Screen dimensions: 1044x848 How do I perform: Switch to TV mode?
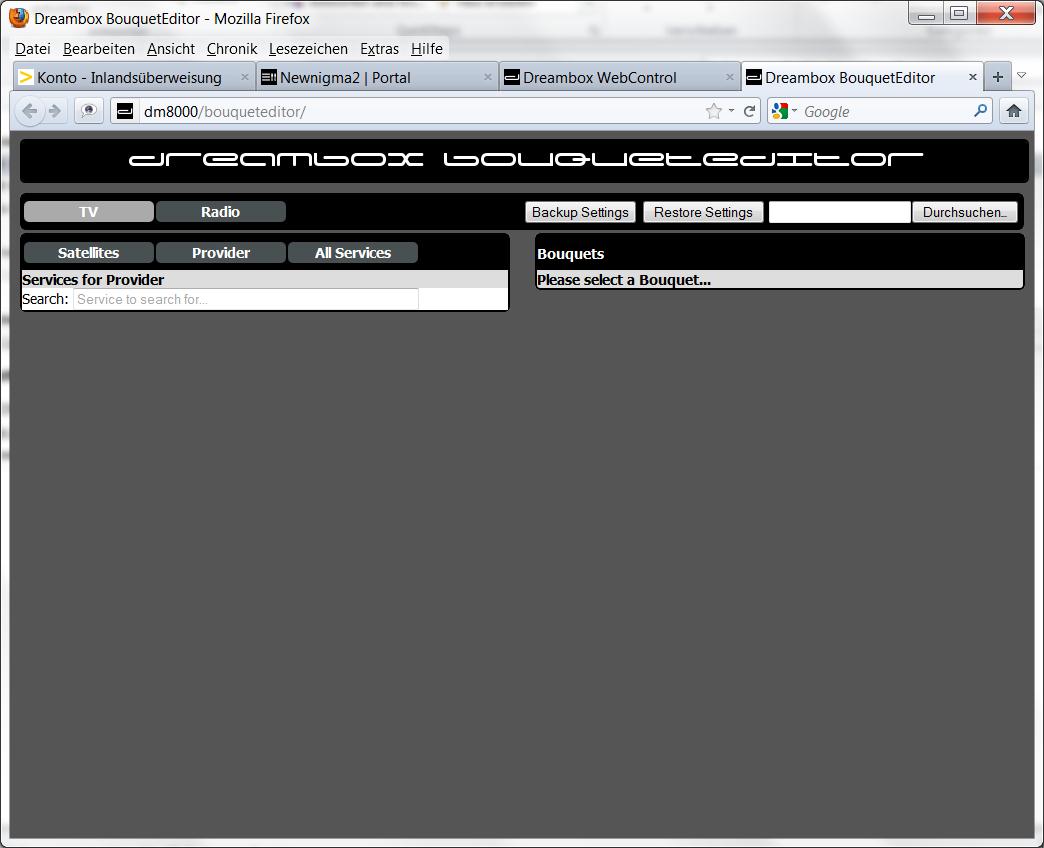[x=89, y=212]
